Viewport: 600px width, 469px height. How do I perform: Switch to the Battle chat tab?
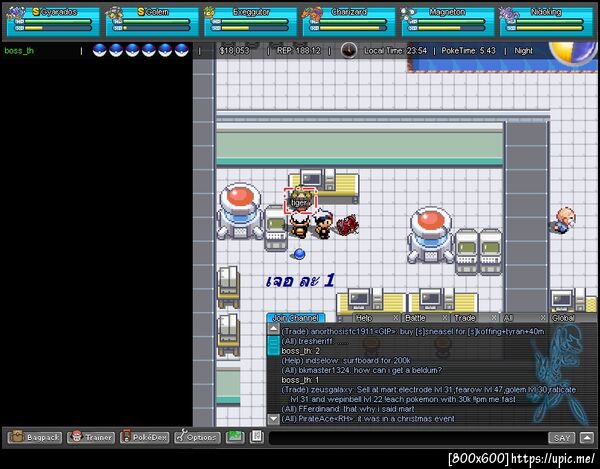coord(415,318)
